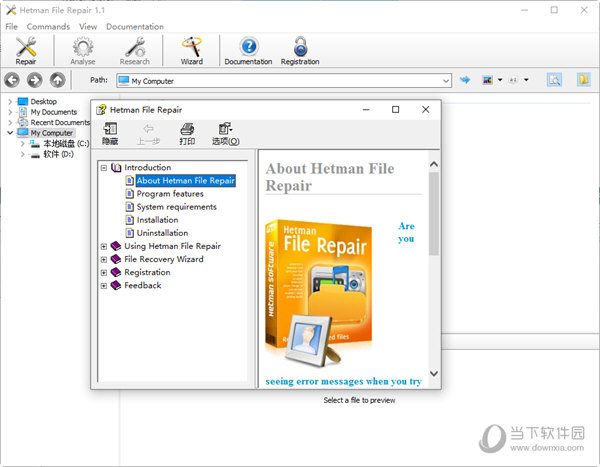
Task: Open the Documentation menu
Action: 135,26
